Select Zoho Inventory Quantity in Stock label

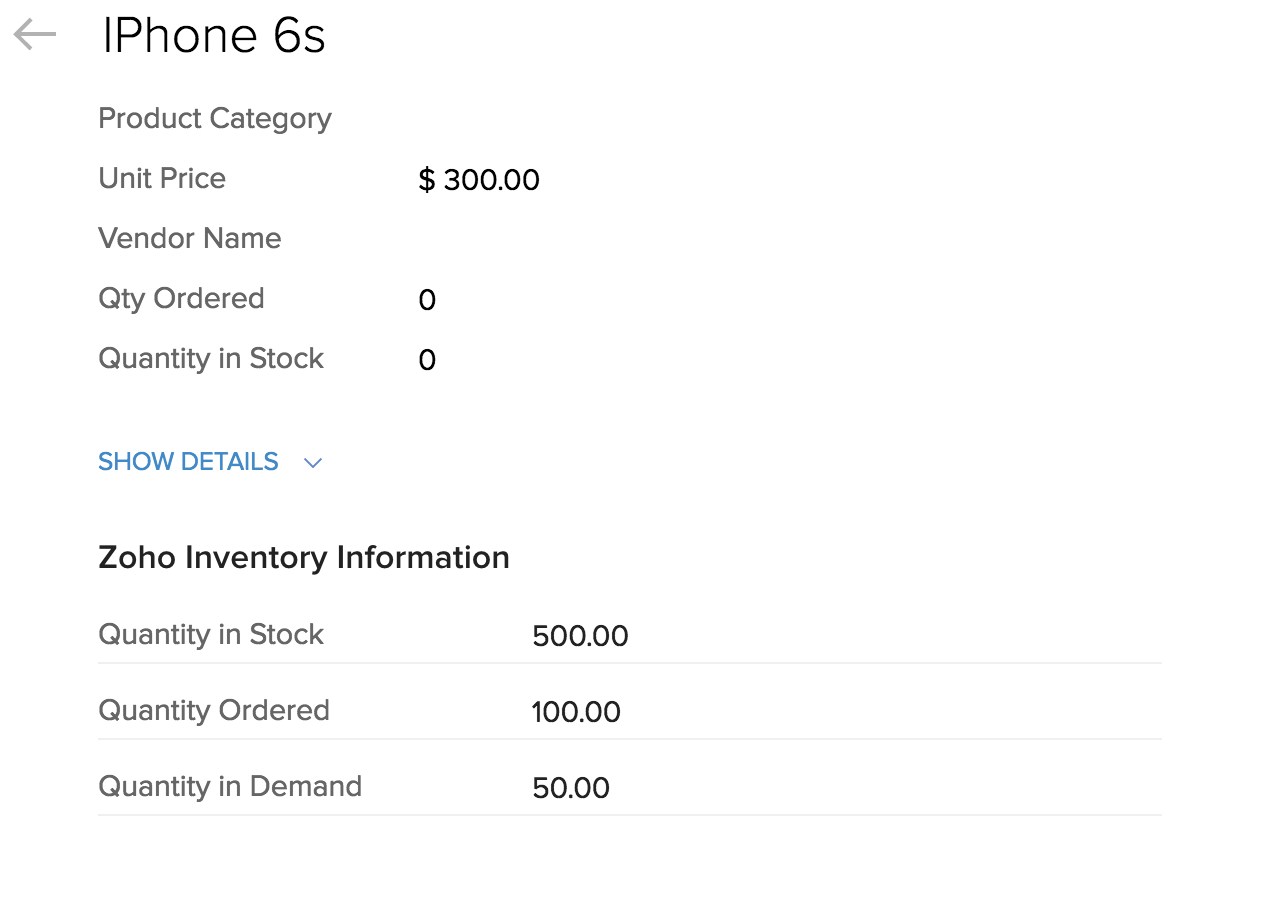(x=211, y=635)
